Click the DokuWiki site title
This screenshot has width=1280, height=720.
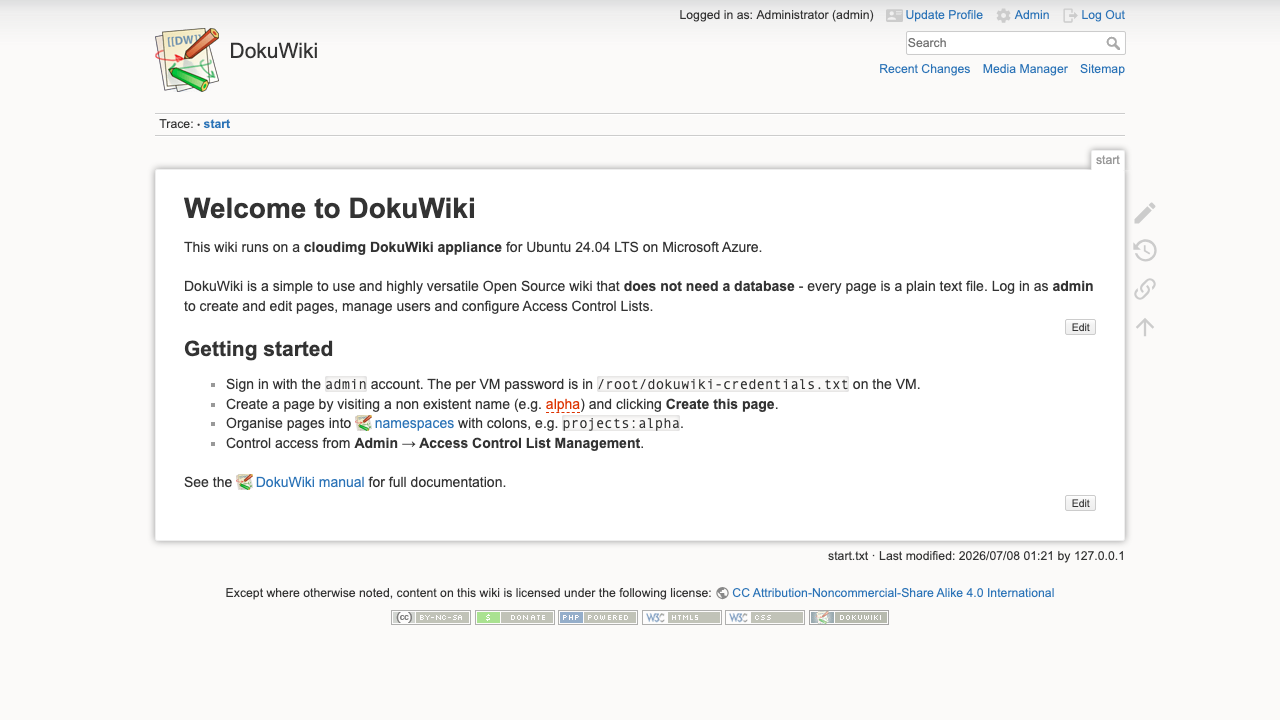pos(274,51)
